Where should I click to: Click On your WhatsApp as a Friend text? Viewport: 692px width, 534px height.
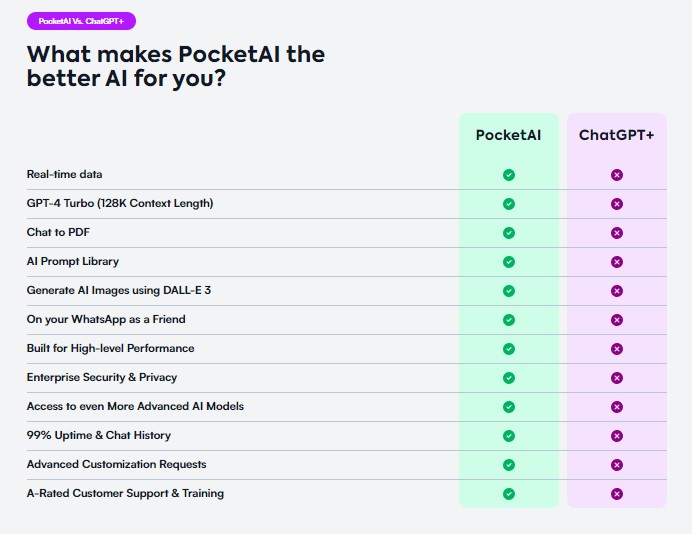(106, 320)
